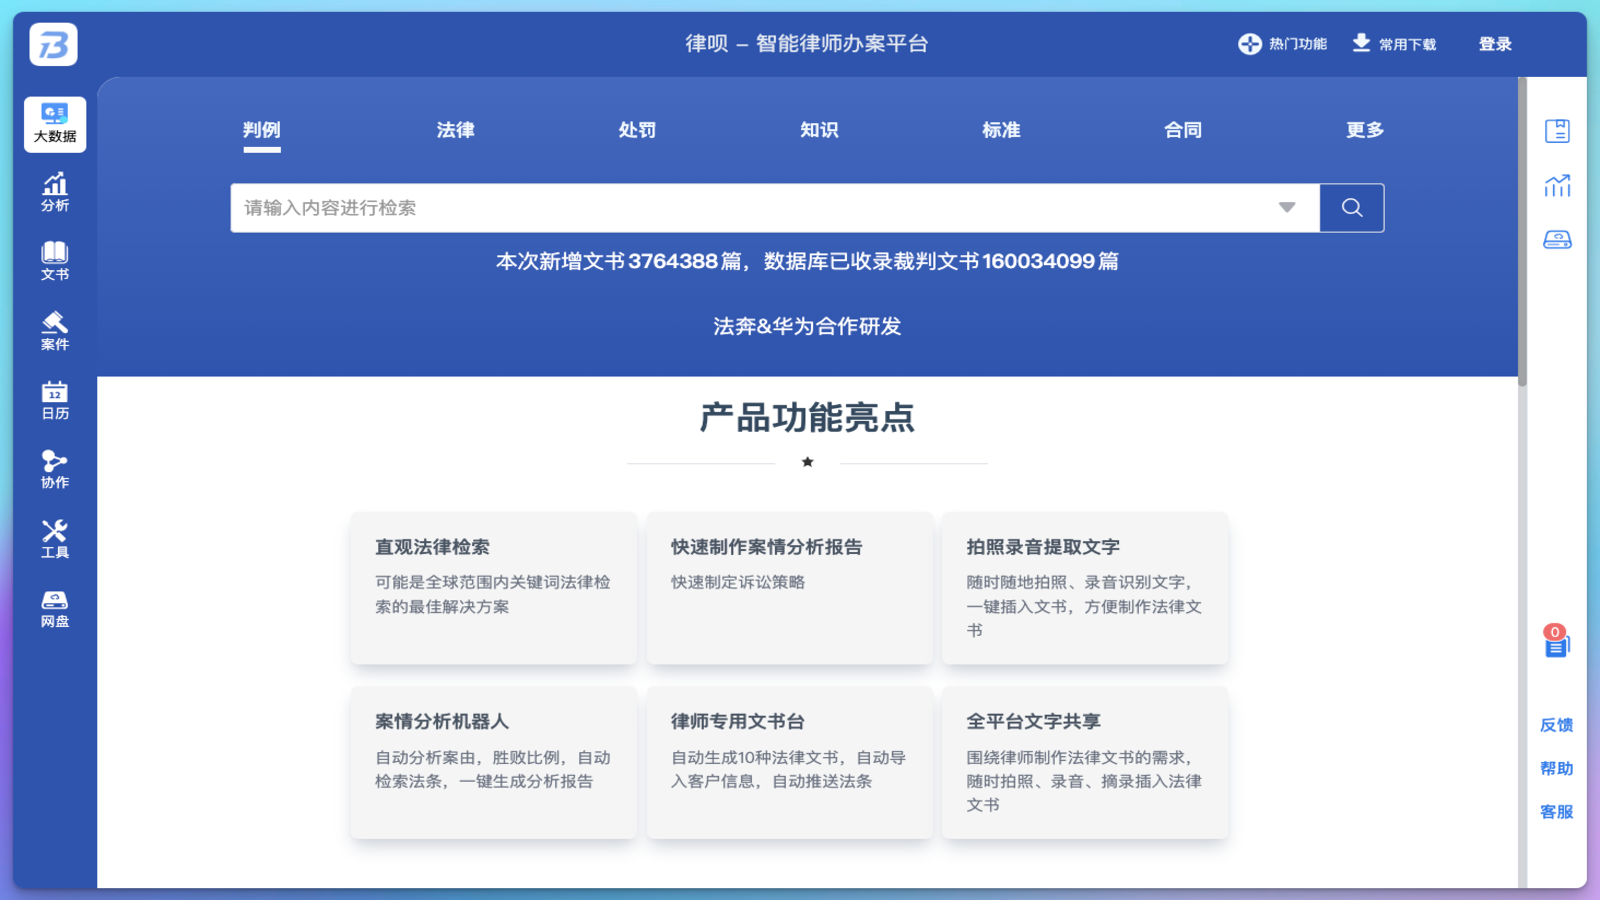Screen dimensions: 1600x900
Task: Open the 大数据 sidebar section
Action: click(x=55, y=124)
